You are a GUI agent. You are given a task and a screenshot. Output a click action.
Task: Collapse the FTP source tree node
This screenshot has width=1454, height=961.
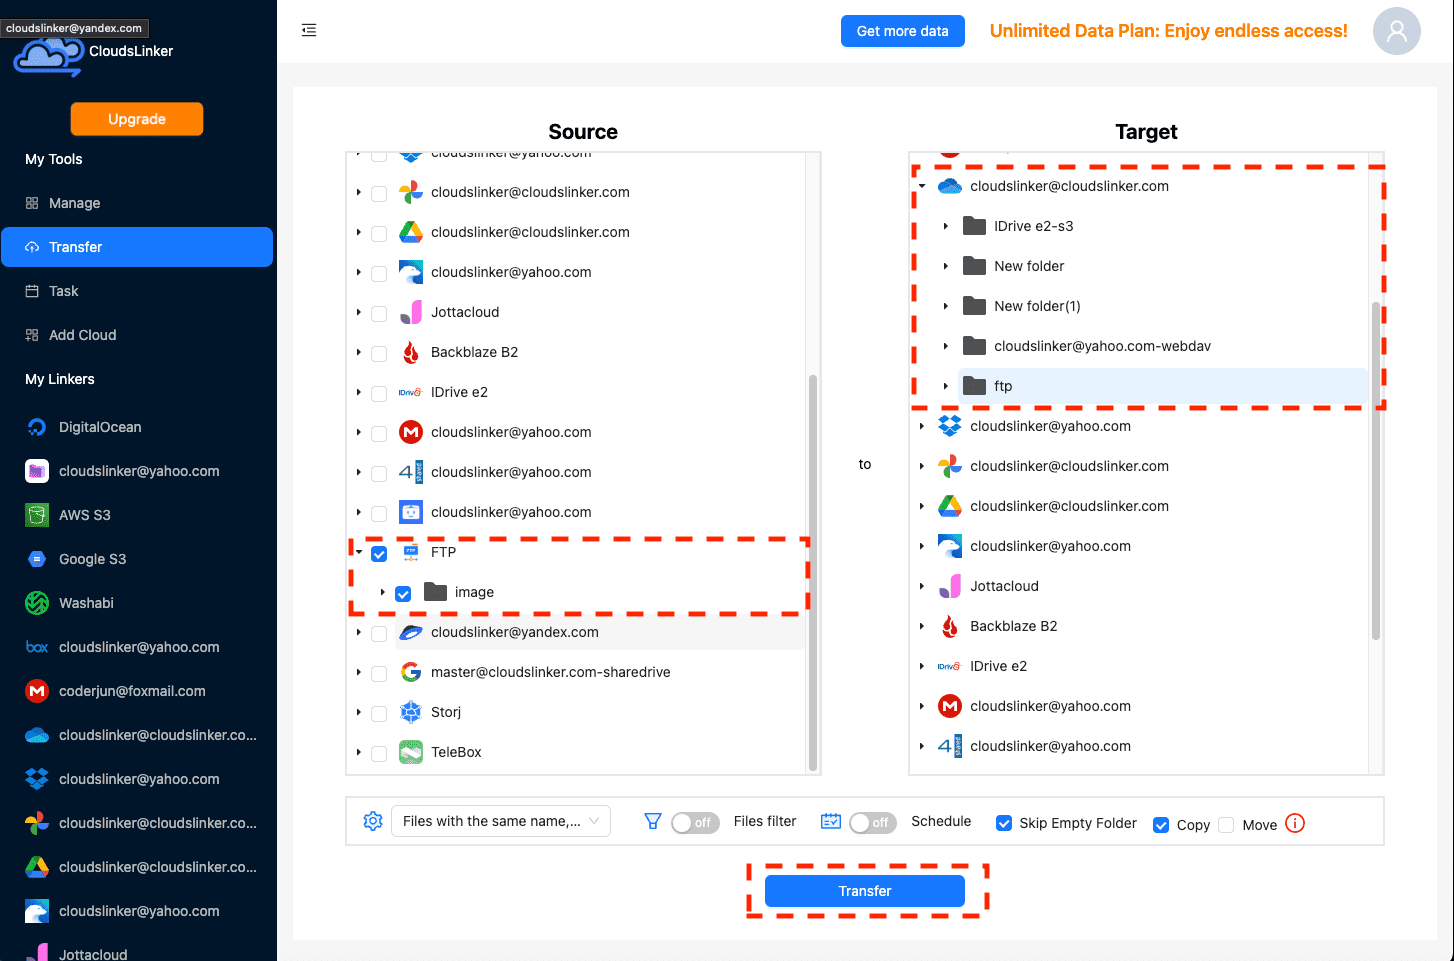359,552
